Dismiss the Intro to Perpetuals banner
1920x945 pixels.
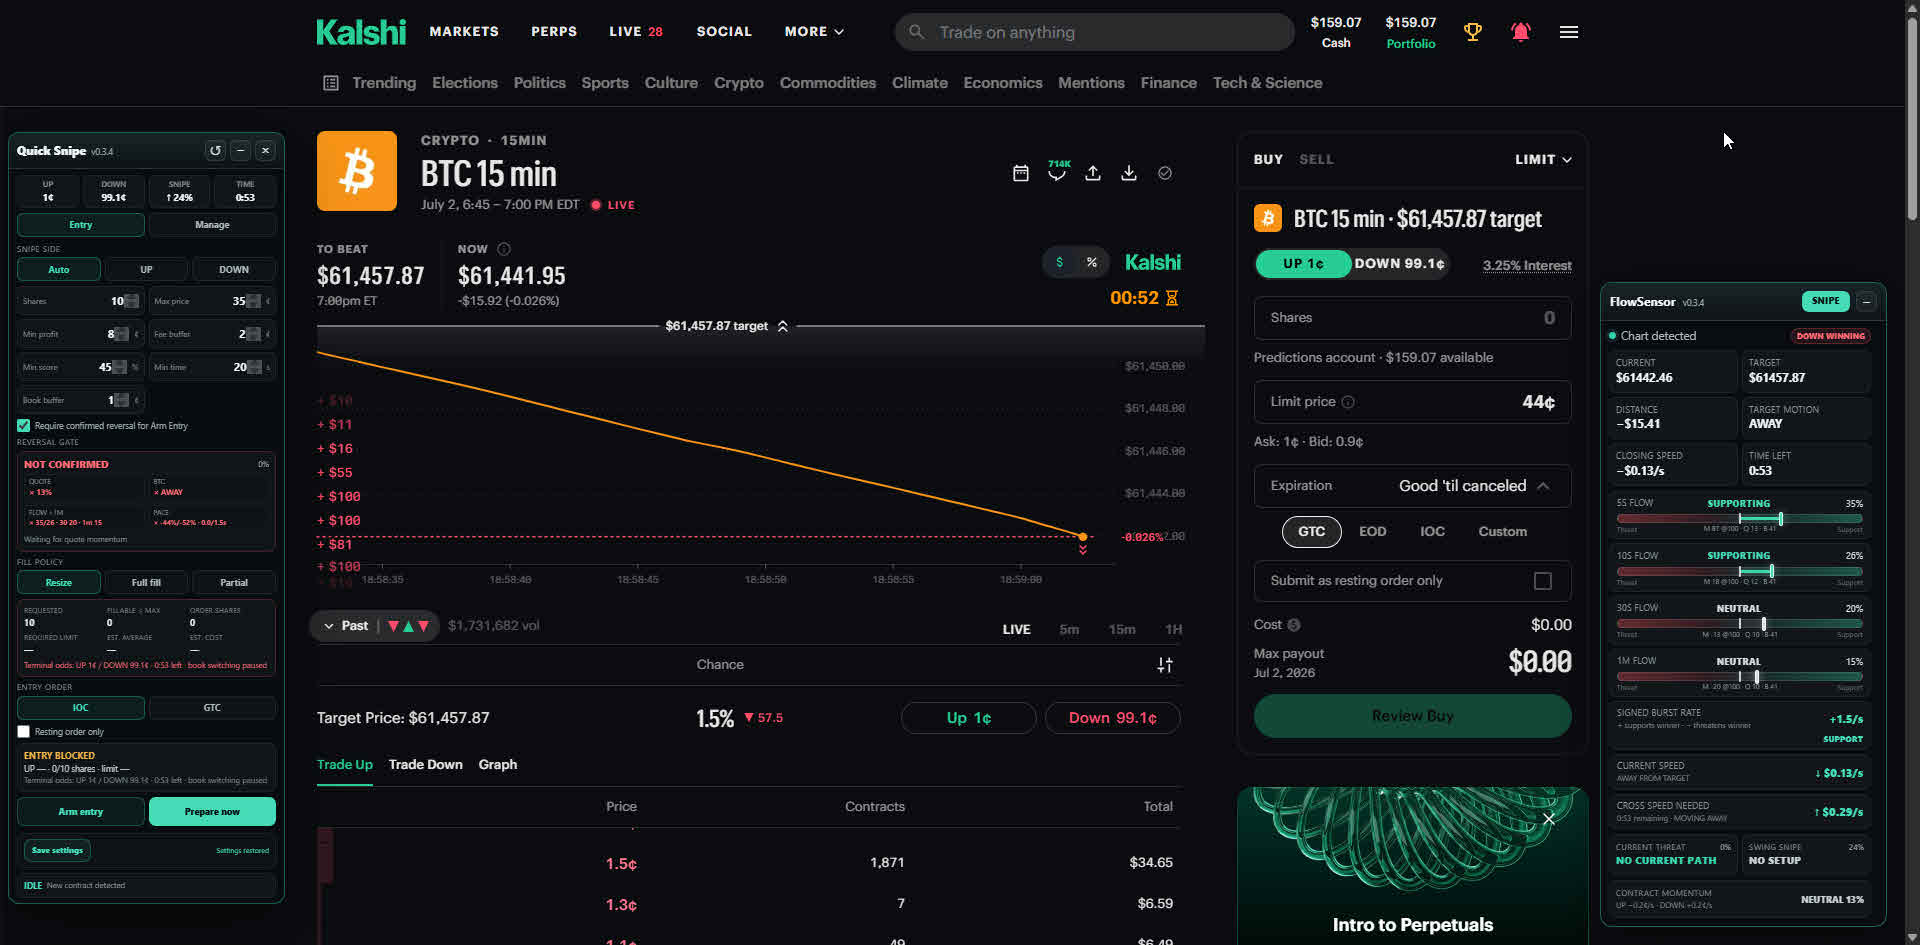click(1549, 819)
